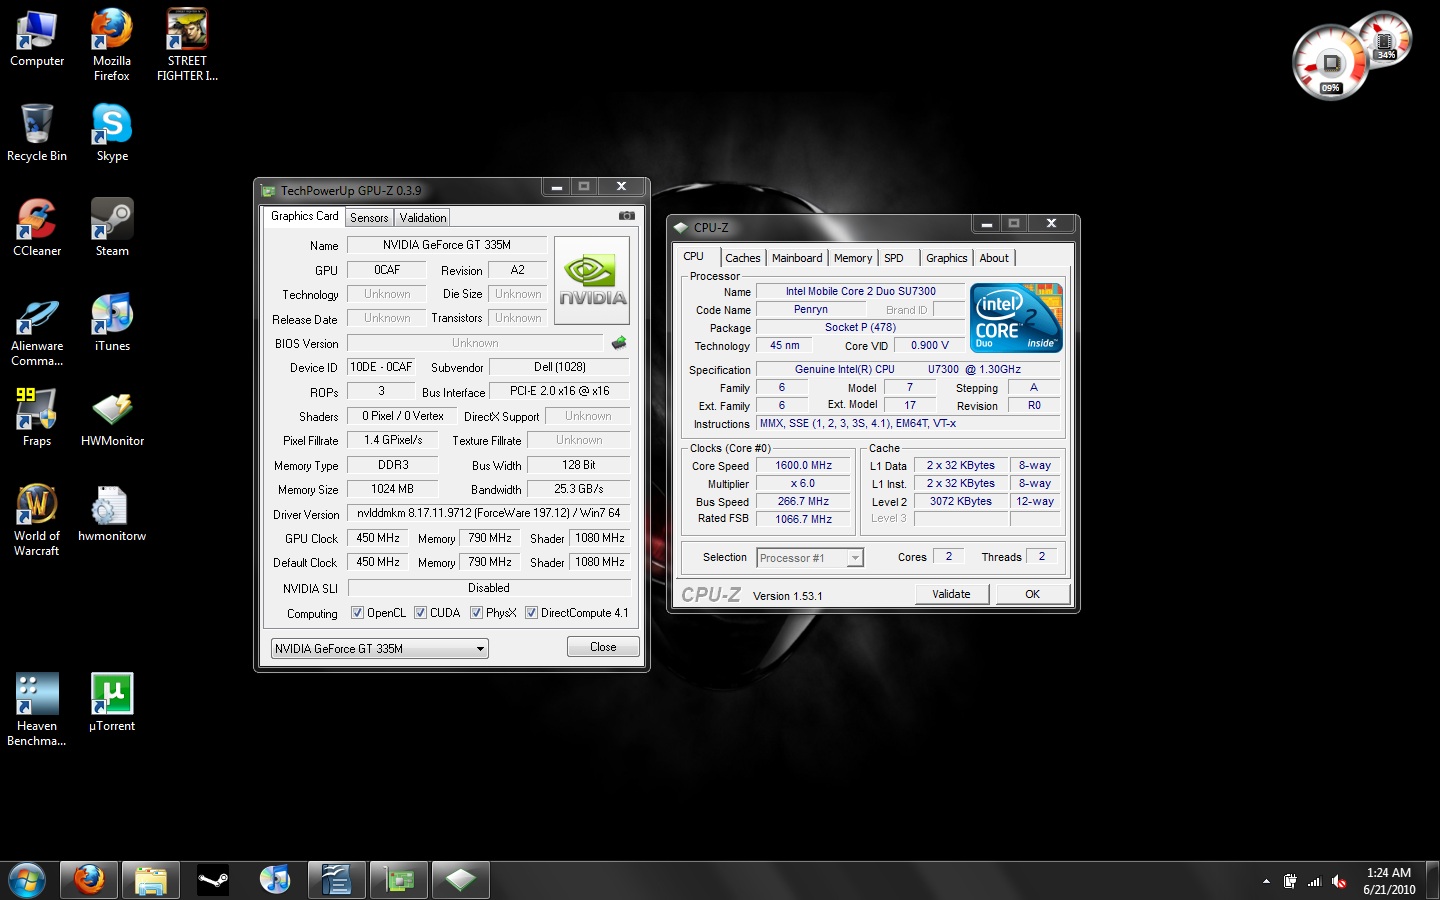Click the Package Socket P (478) value
The width and height of the screenshot is (1440, 900).
click(x=861, y=327)
